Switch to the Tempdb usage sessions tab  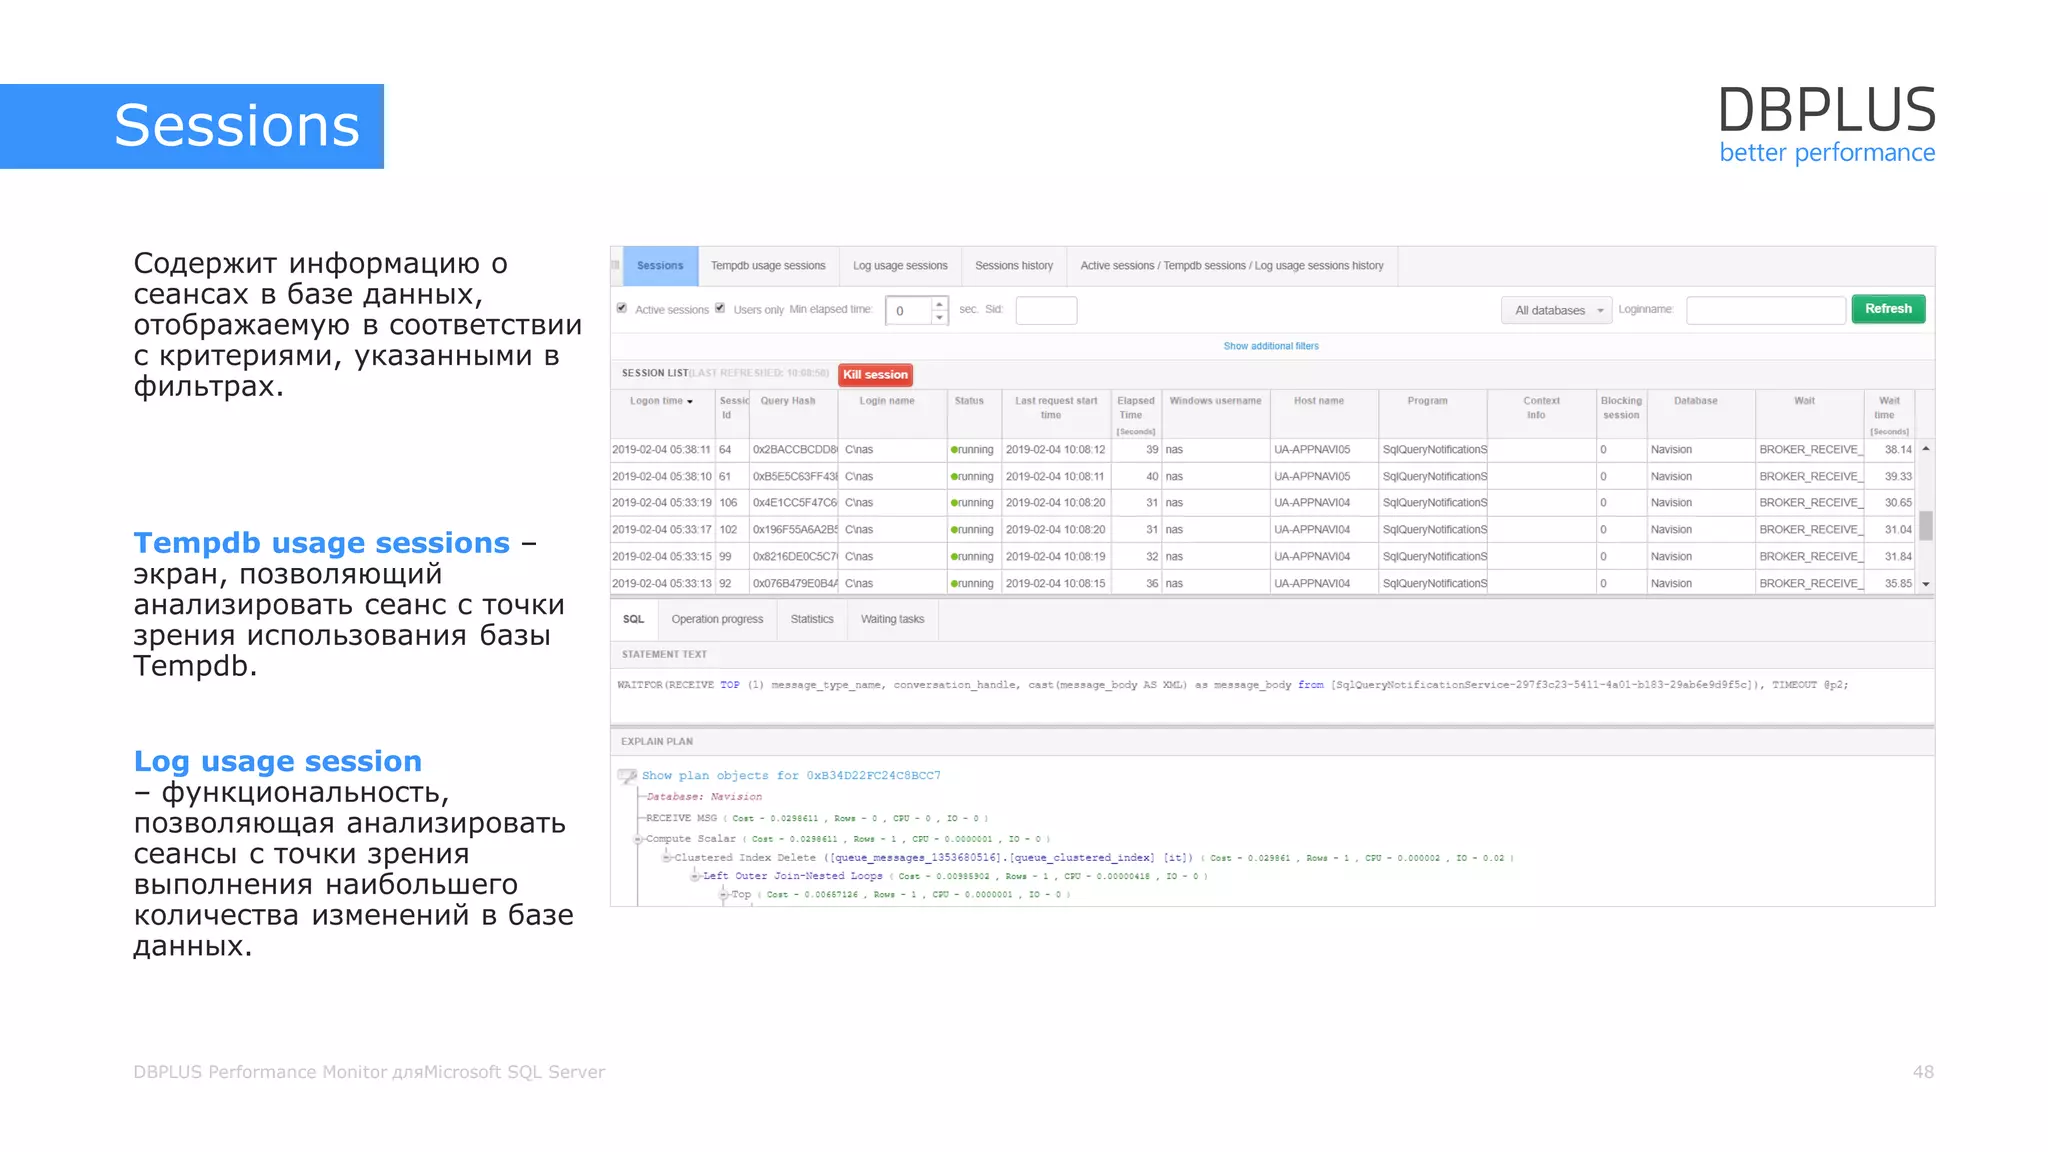pos(768,266)
